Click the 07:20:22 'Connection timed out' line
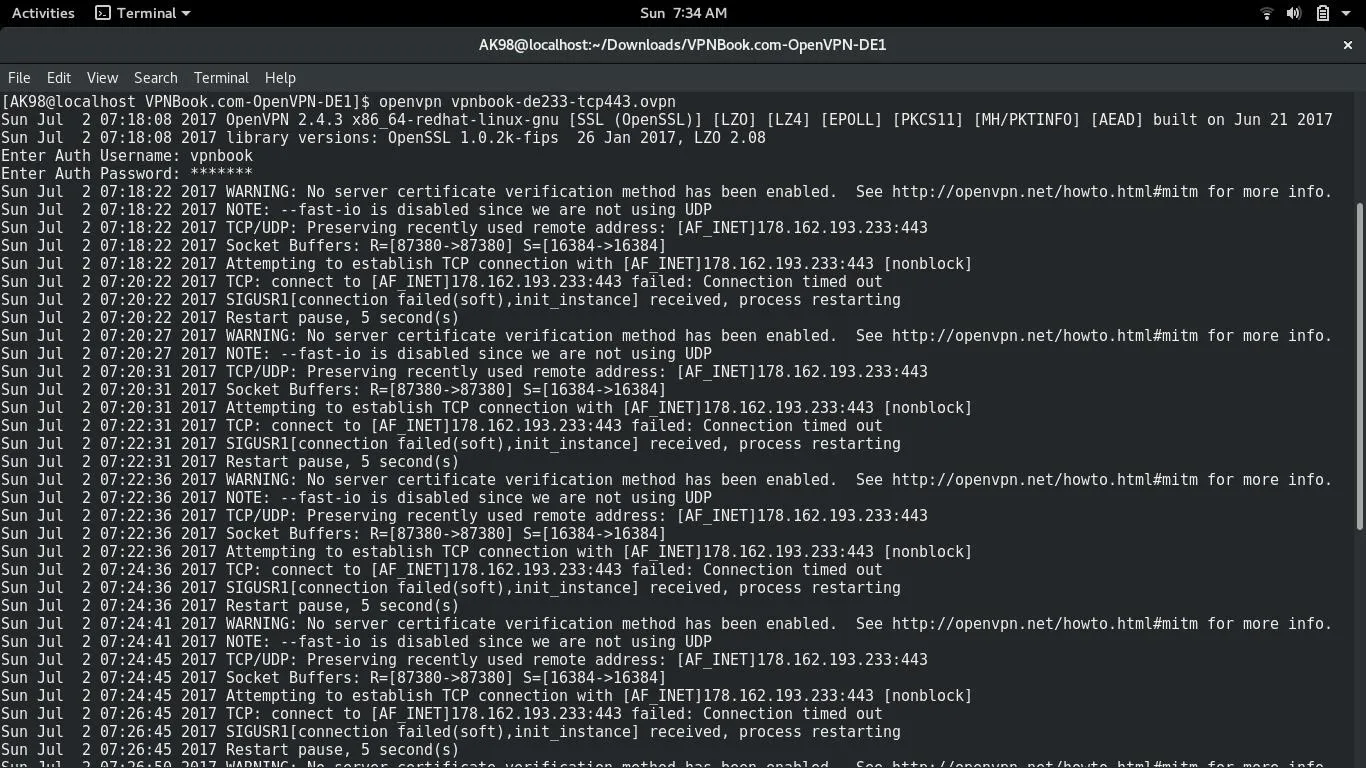The image size is (1366, 768). pyautogui.click(x=442, y=282)
